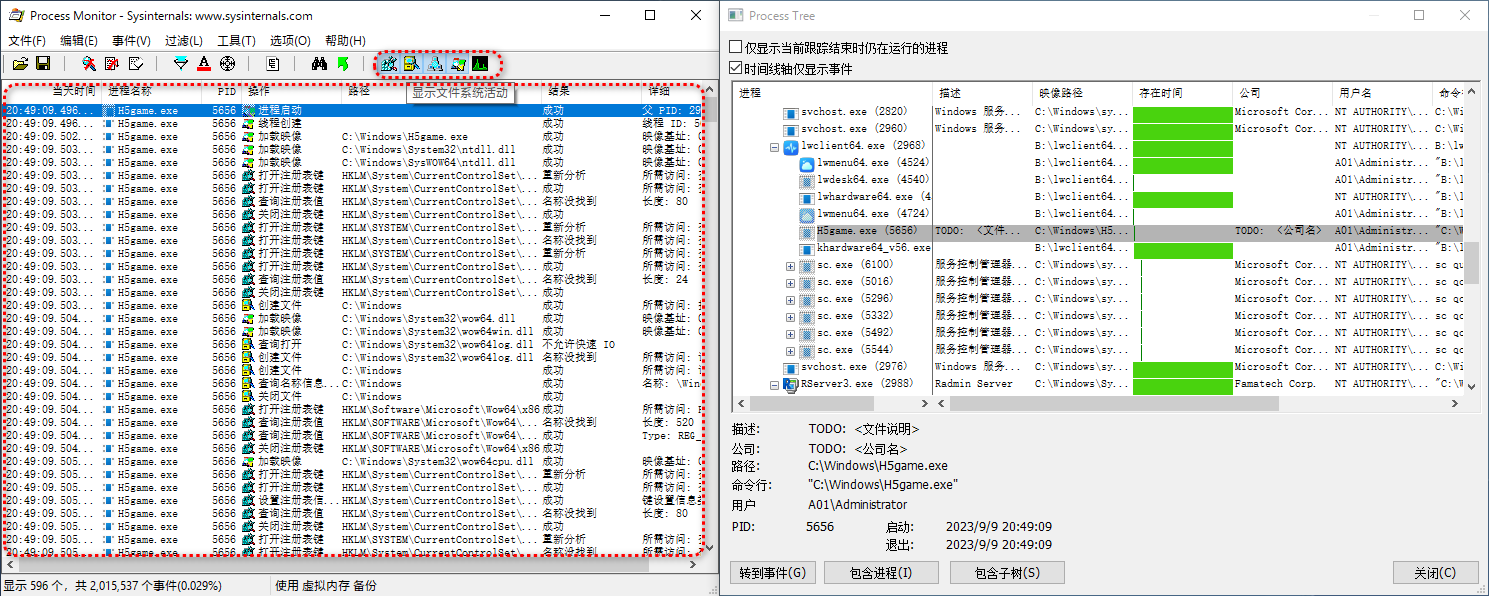Click the lwclient64.exe blue pulse icon

(791, 146)
